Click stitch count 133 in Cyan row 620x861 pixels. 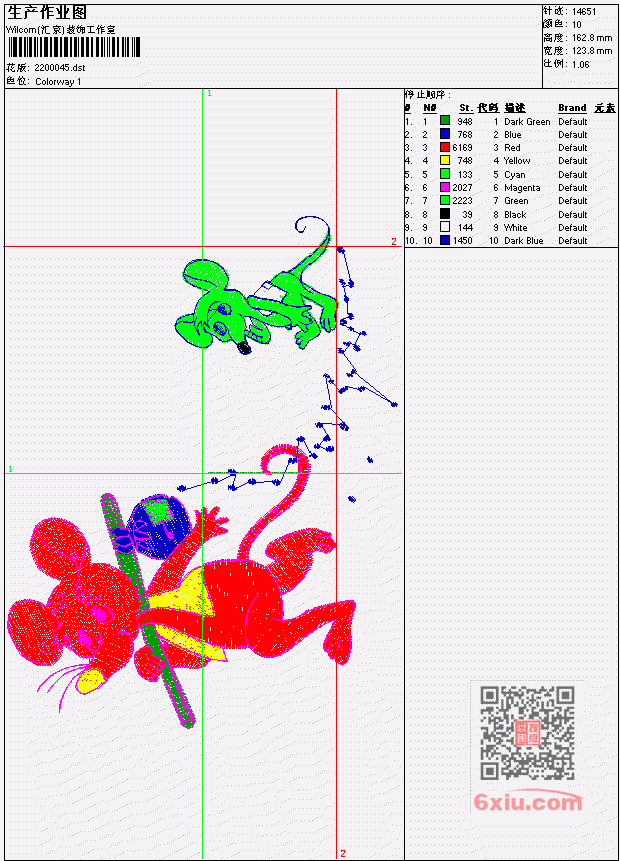click(465, 175)
